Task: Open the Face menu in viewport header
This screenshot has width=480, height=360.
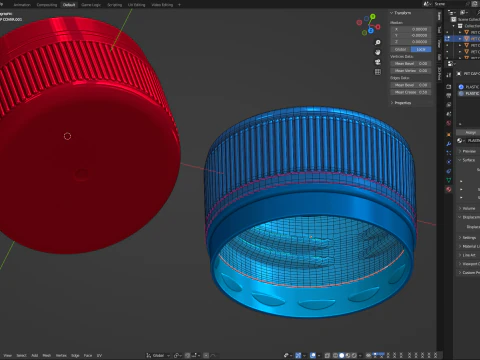Action: pyautogui.click(x=88, y=355)
